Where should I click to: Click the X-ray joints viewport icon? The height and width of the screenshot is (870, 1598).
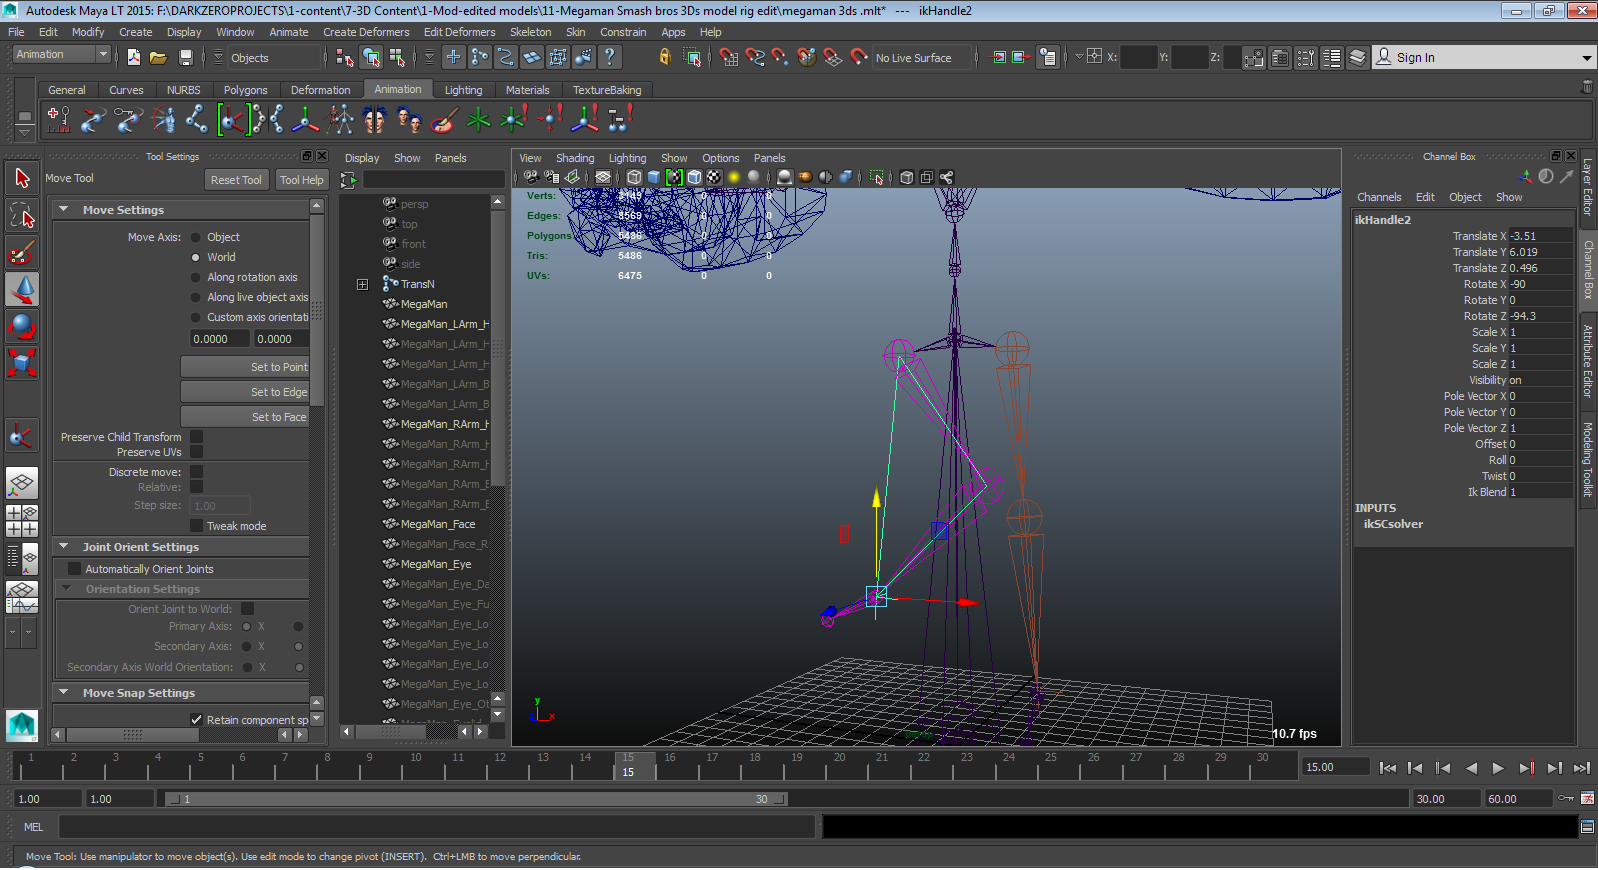pyautogui.click(x=946, y=177)
